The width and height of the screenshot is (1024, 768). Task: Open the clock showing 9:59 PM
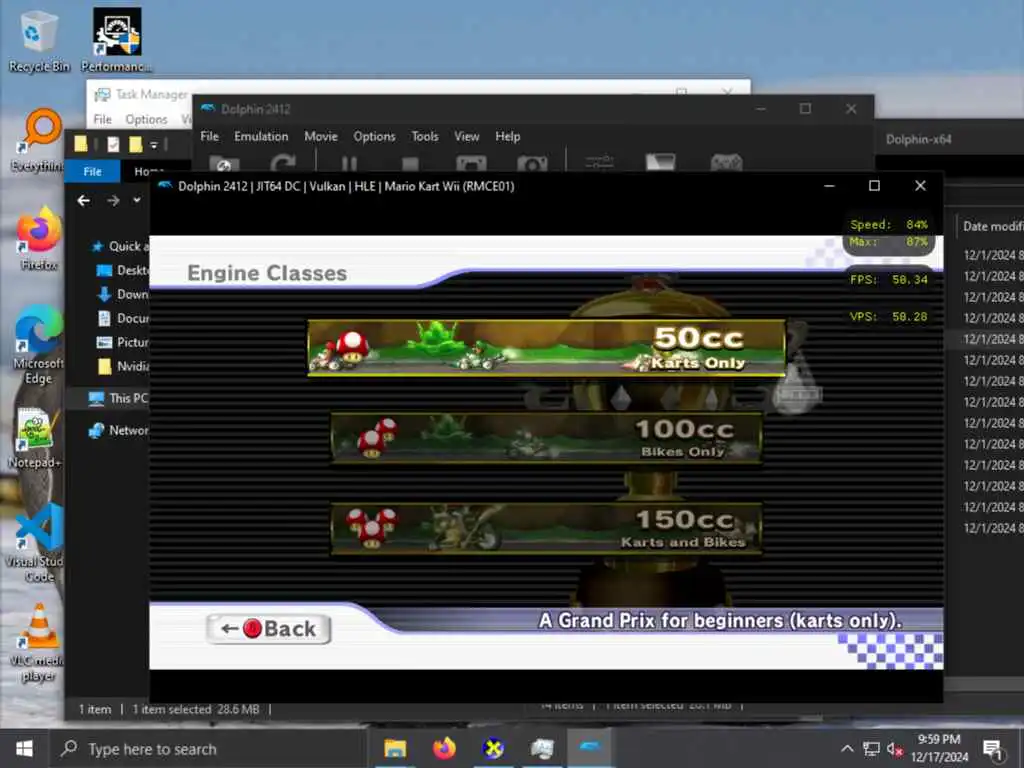click(x=939, y=748)
